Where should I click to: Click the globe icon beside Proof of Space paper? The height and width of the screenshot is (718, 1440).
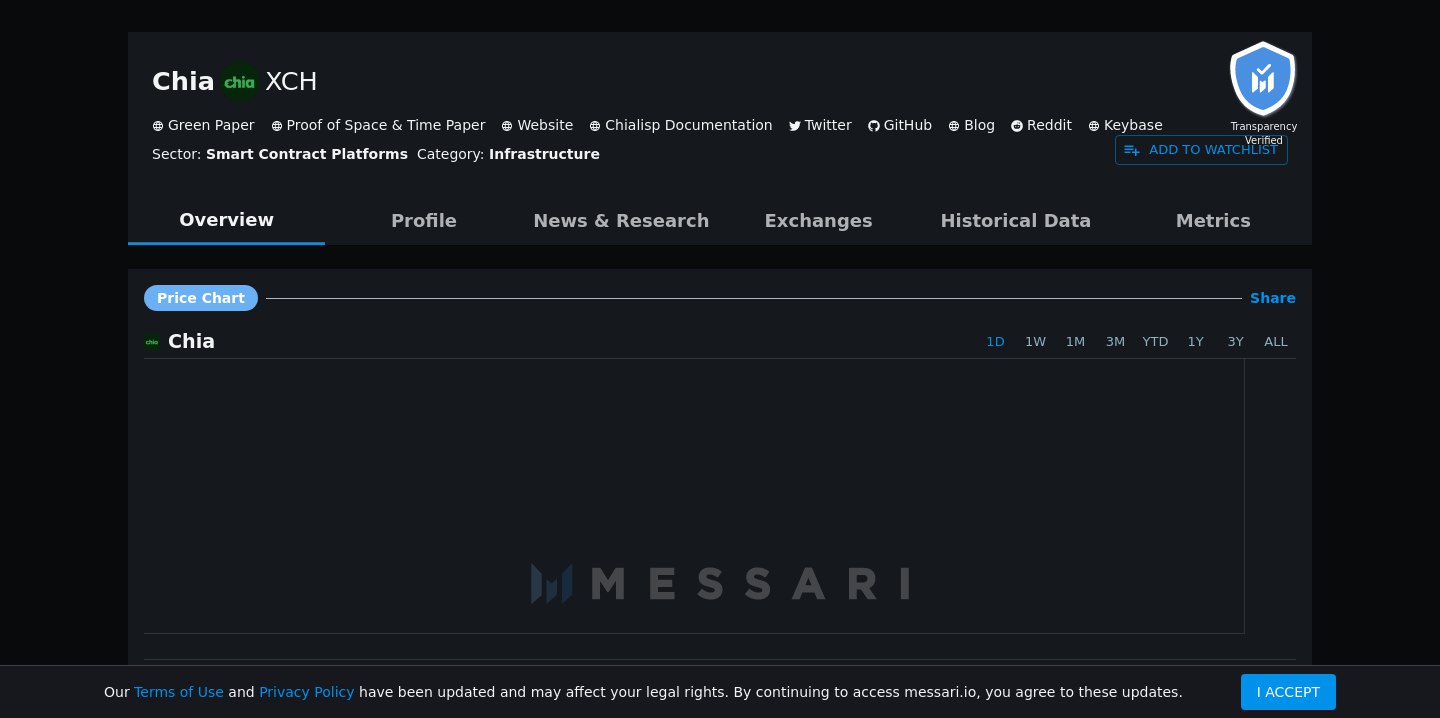point(277,126)
